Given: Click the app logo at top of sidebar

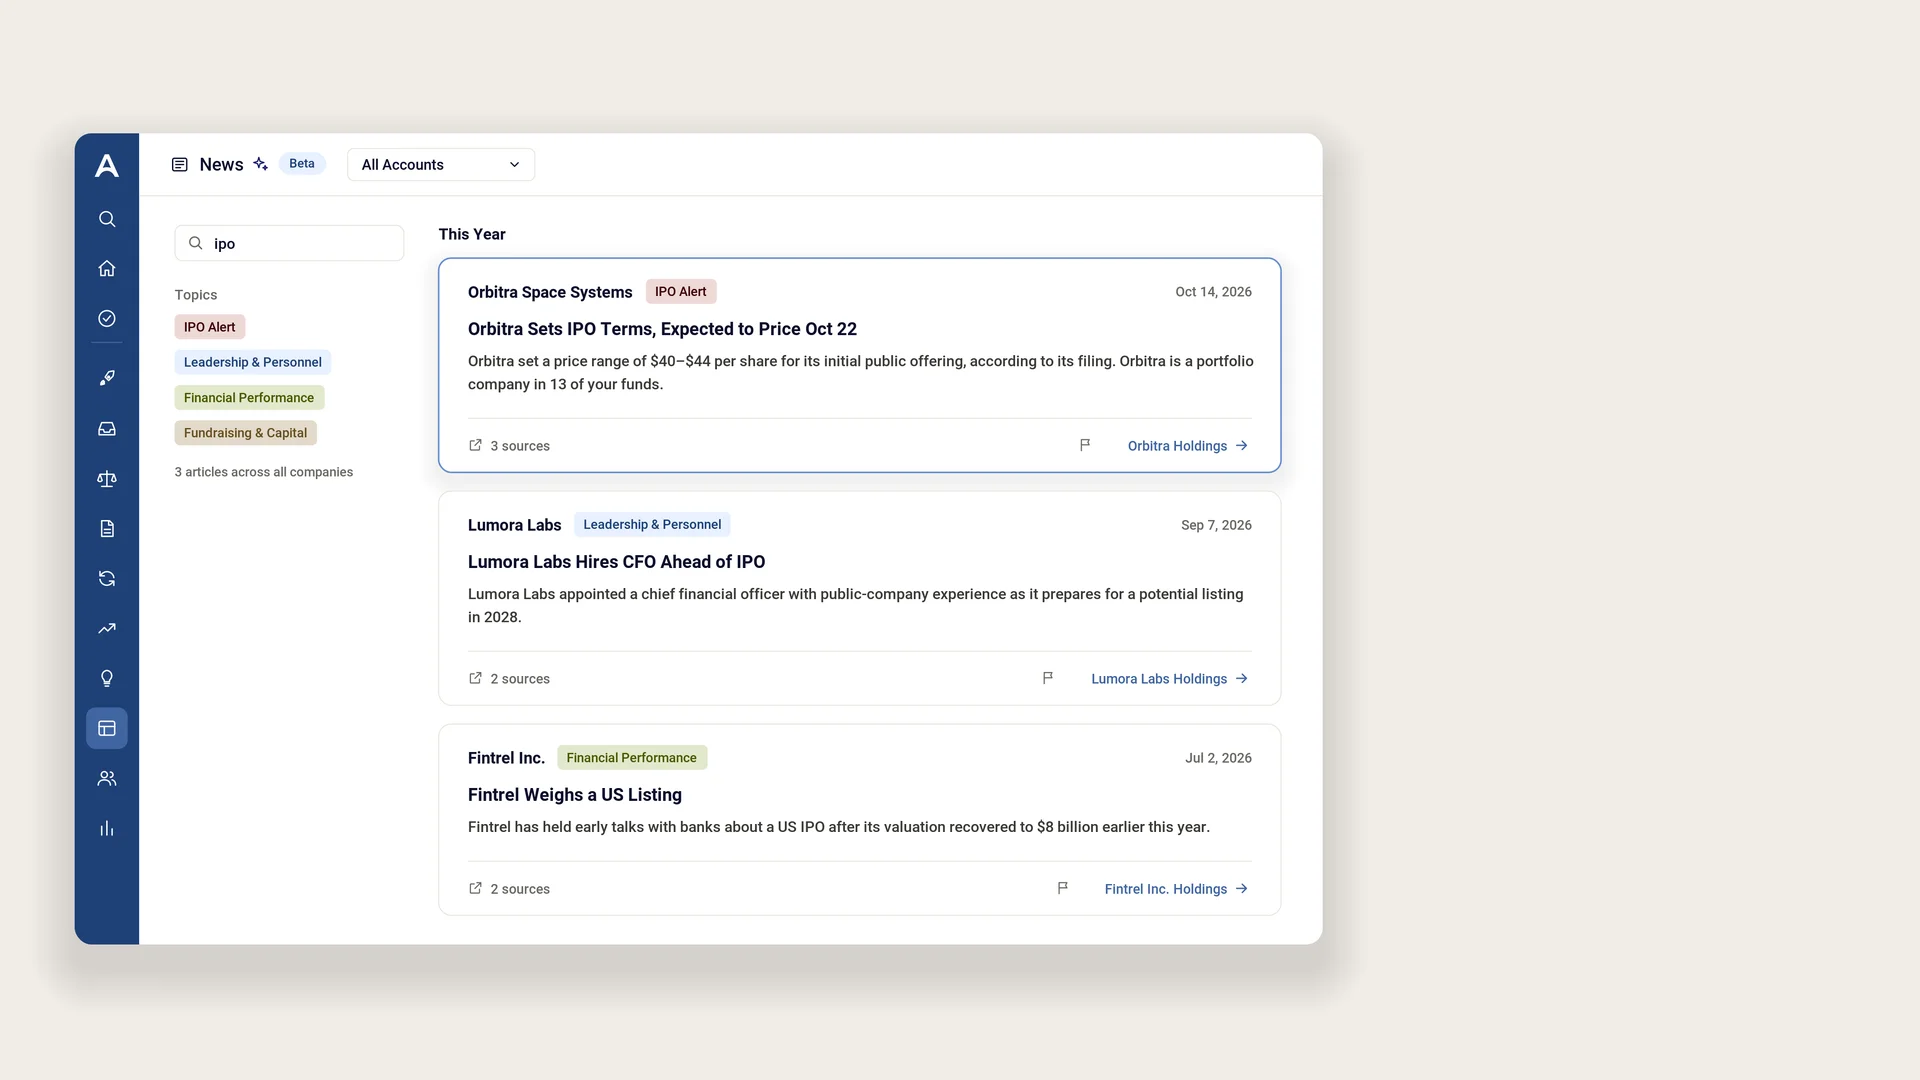Looking at the screenshot, I should pos(107,166).
